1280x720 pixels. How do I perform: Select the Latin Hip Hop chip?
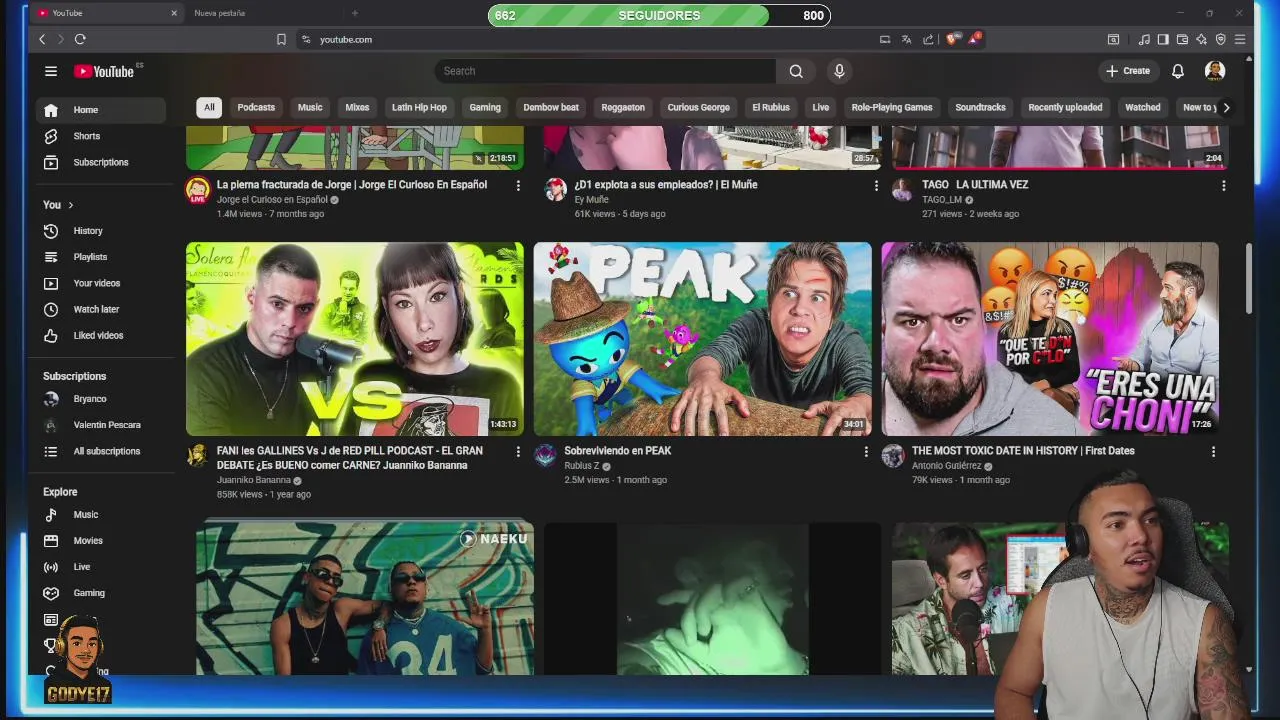(x=419, y=107)
